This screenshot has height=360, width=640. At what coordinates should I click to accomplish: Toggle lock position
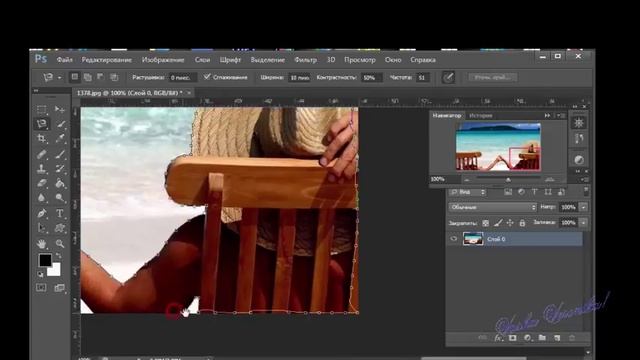point(510,223)
